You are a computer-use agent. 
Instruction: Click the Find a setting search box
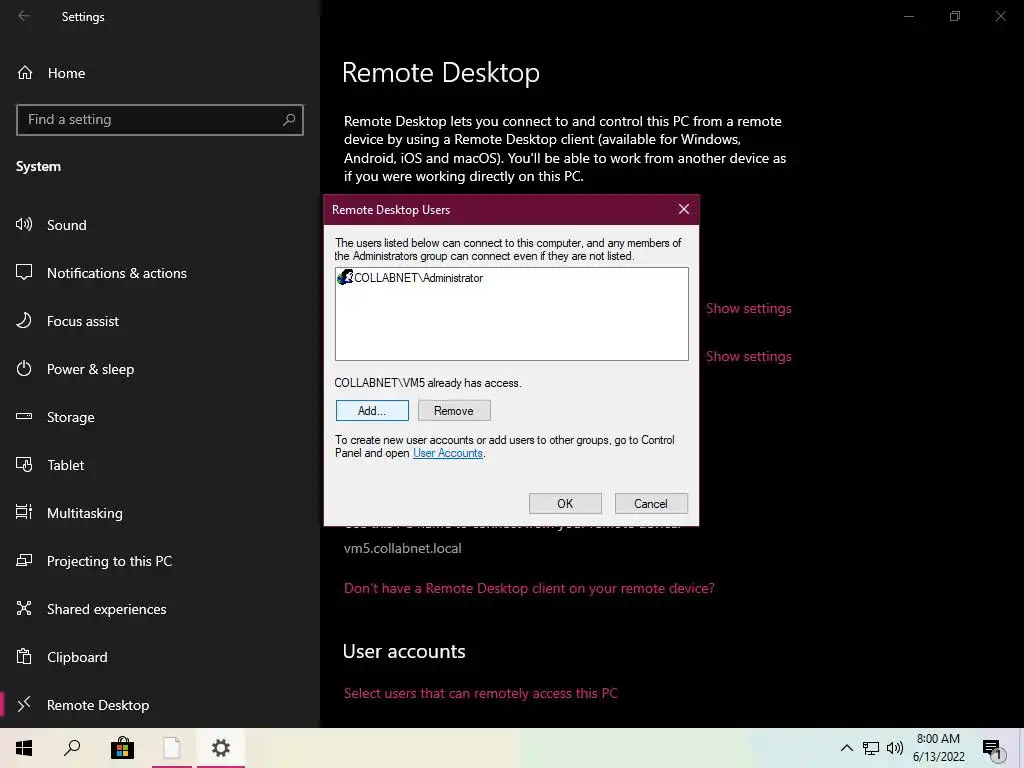160,120
